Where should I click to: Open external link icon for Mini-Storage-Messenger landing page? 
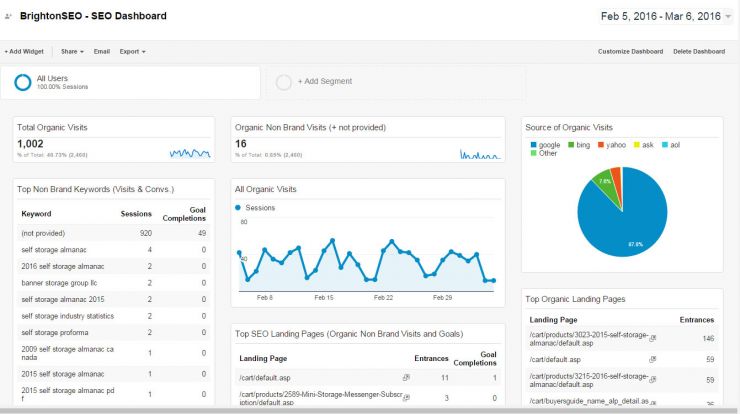[x=406, y=397]
